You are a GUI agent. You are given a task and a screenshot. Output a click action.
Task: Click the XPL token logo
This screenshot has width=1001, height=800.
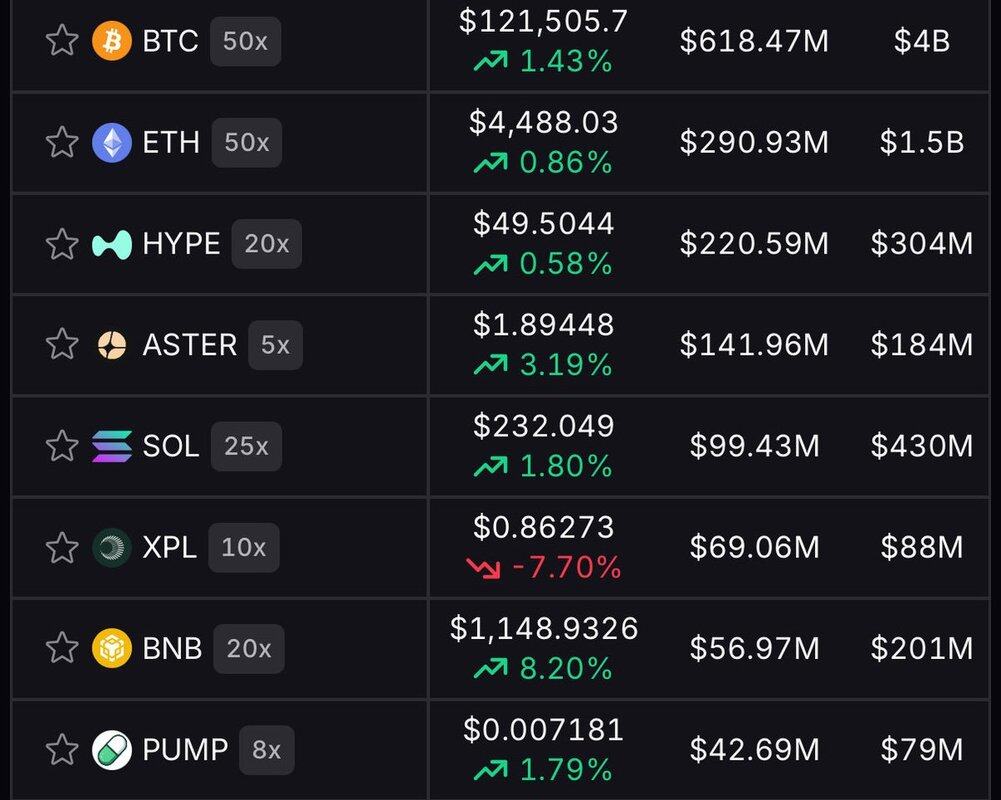click(112, 547)
